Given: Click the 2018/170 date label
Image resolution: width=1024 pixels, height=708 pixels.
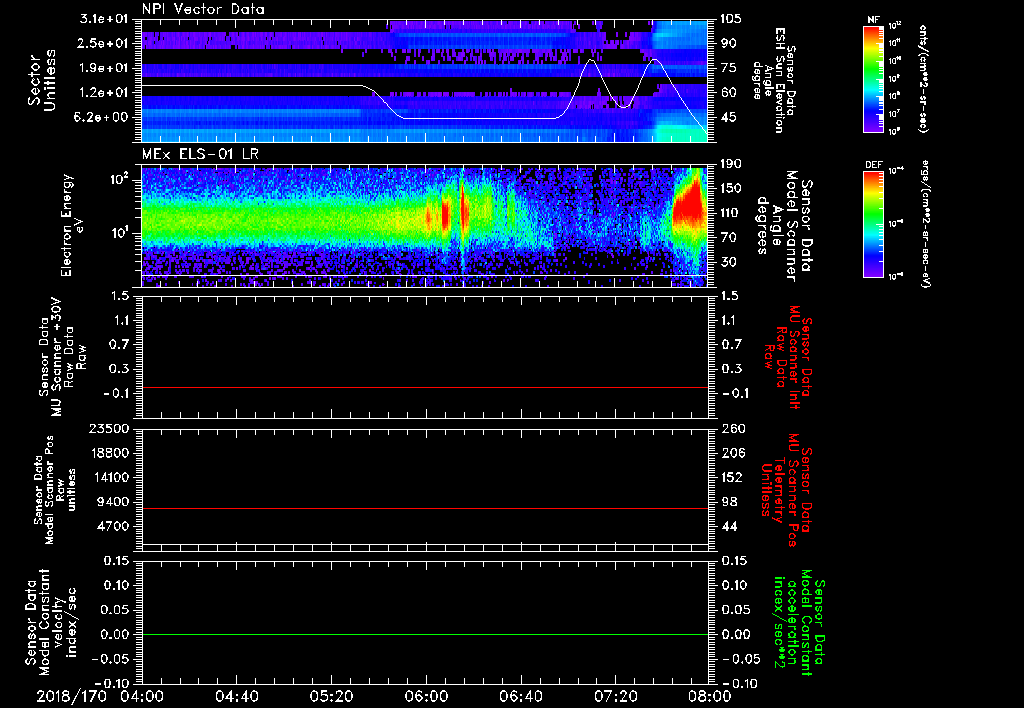Looking at the screenshot, I should click(x=70, y=697).
